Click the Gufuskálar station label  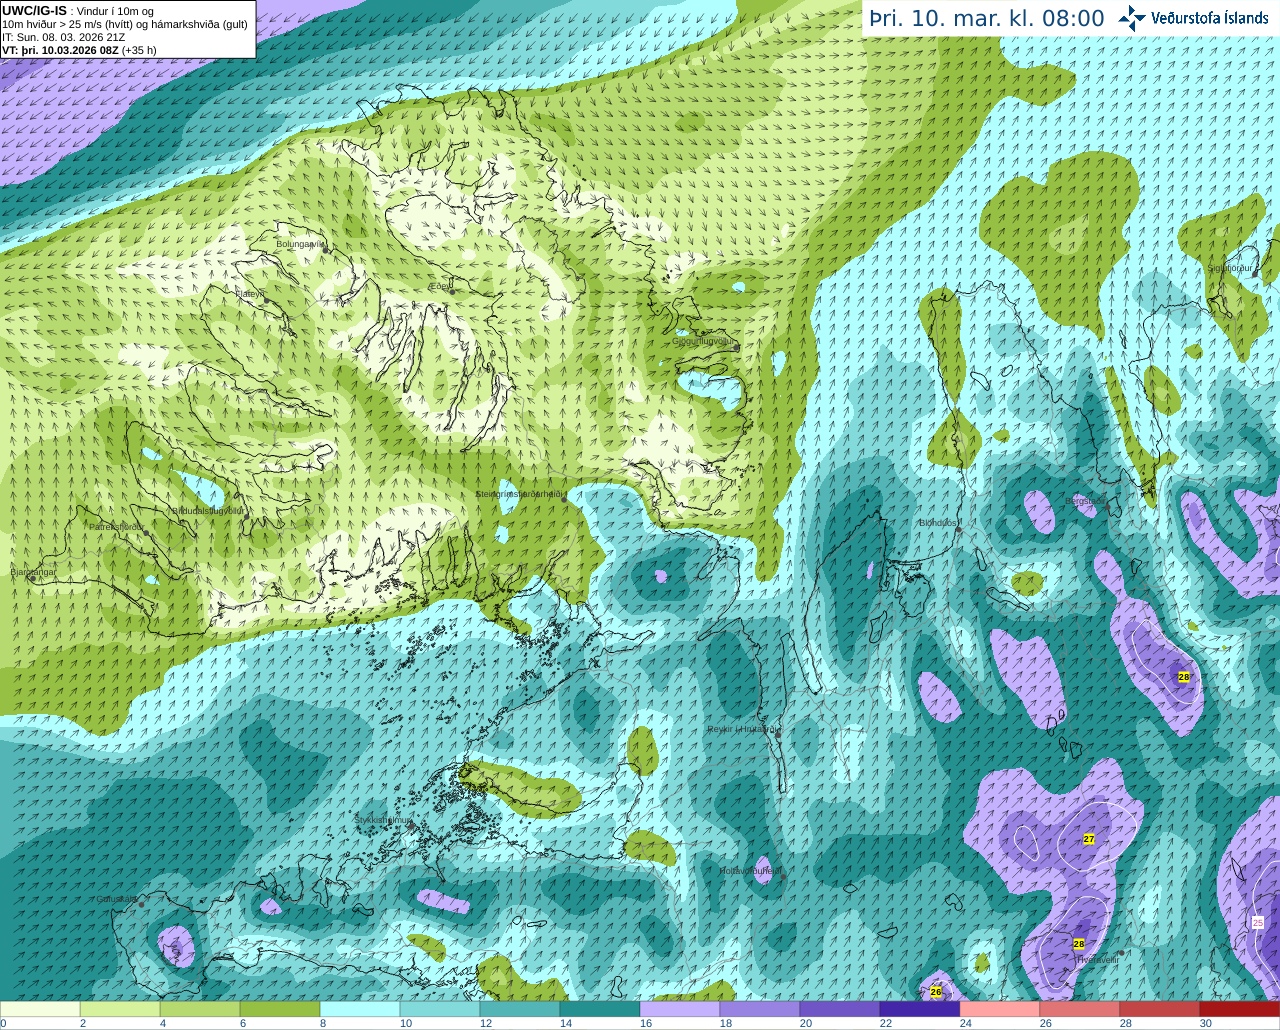pyautogui.click(x=116, y=898)
